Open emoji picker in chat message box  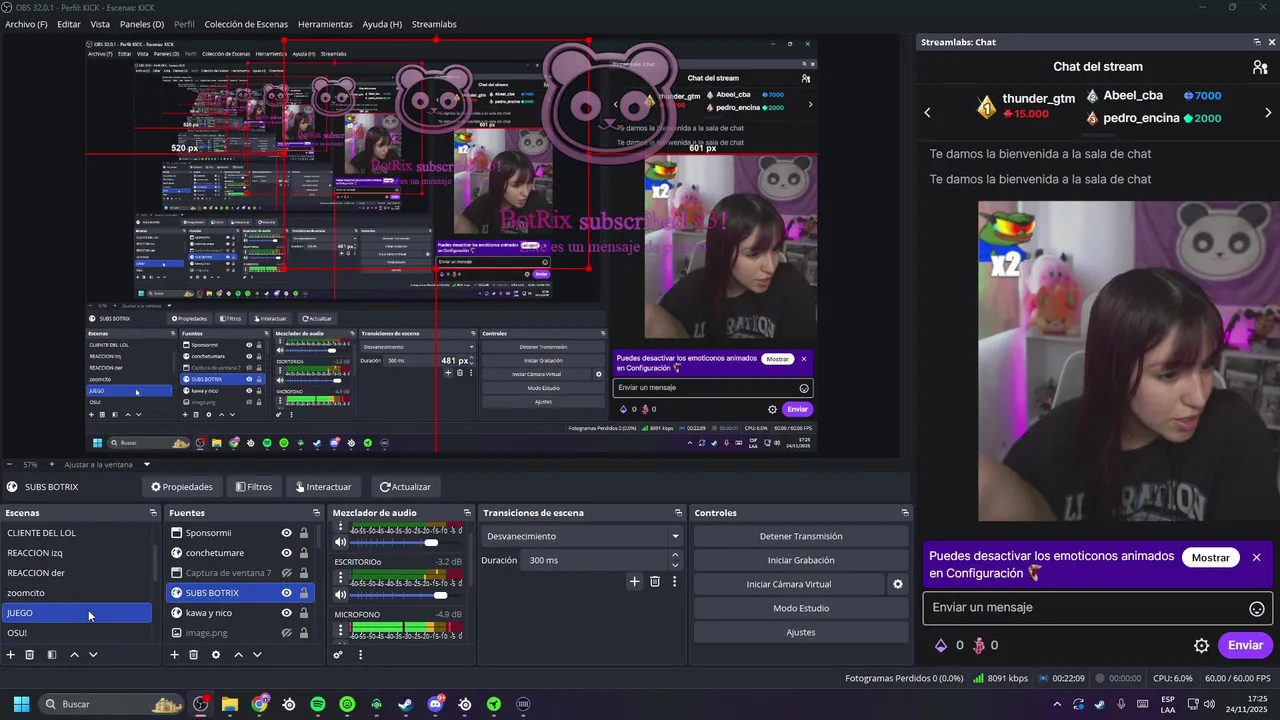pos(1257,609)
